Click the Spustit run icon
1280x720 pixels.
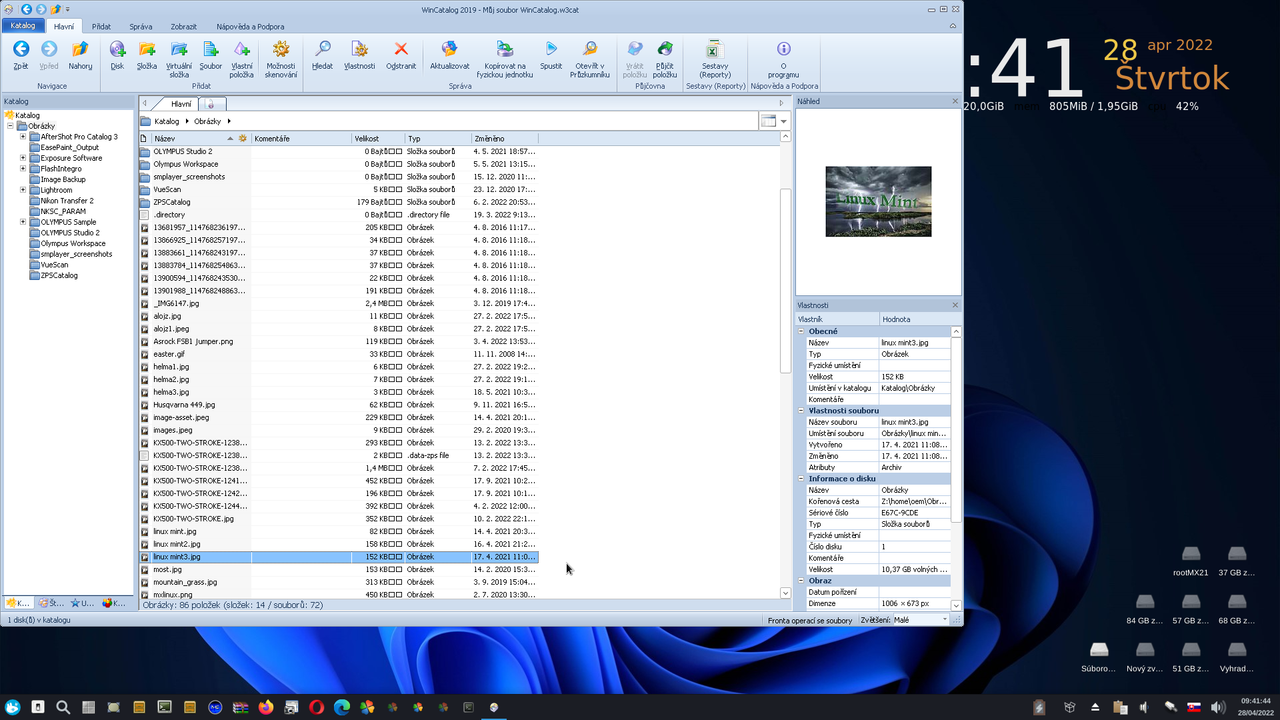pyautogui.click(x=551, y=49)
